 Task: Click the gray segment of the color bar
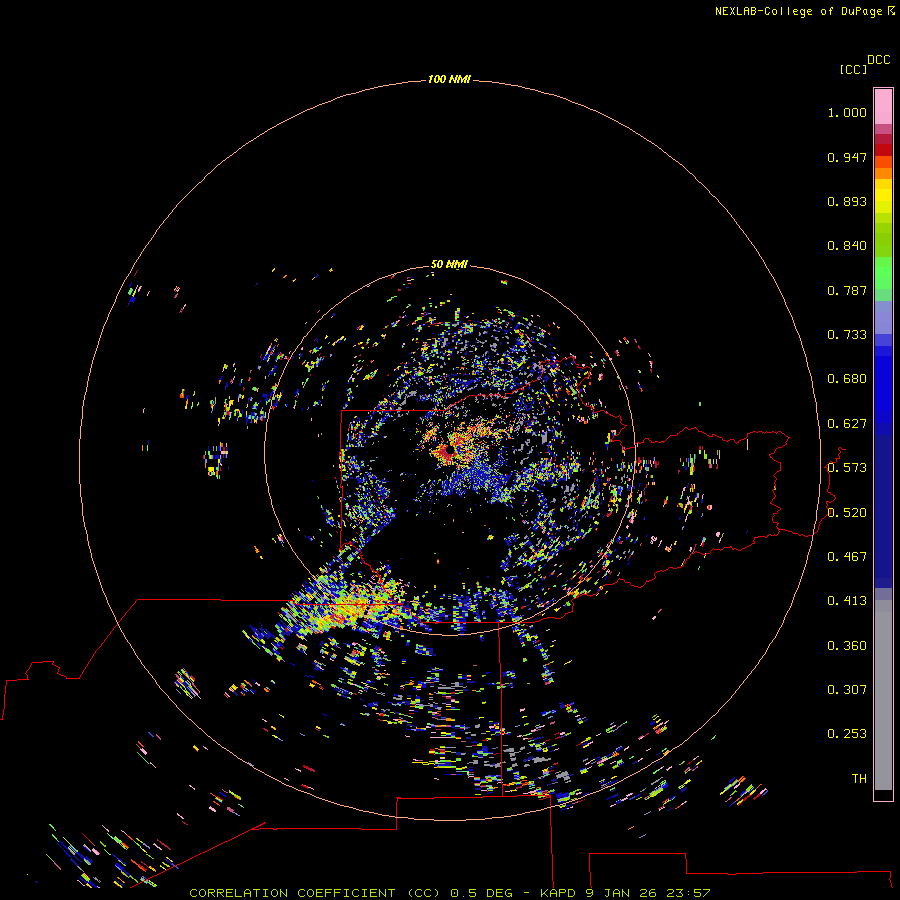click(x=883, y=695)
